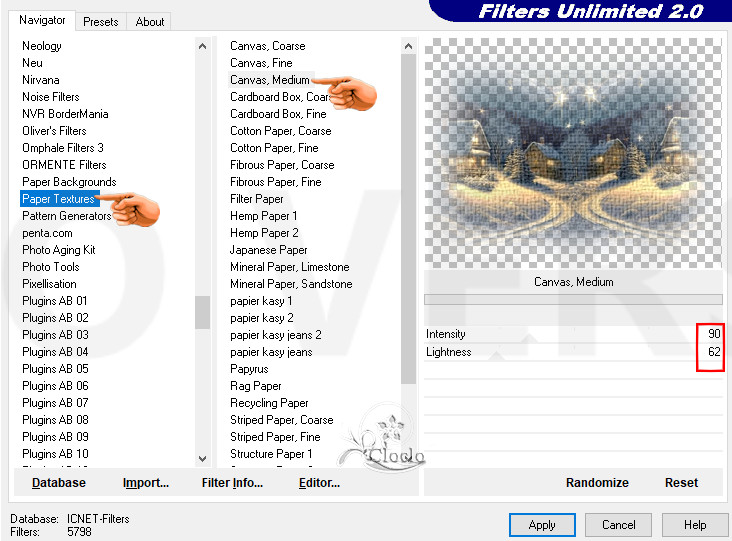Open the filter Editor
The height and width of the screenshot is (541, 732).
point(319,483)
